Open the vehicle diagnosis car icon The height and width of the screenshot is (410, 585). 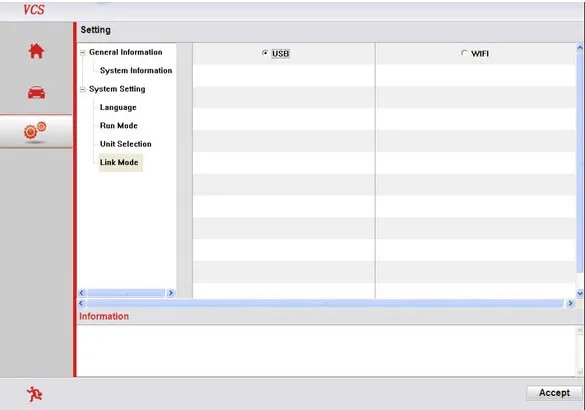pyautogui.click(x=36, y=92)
